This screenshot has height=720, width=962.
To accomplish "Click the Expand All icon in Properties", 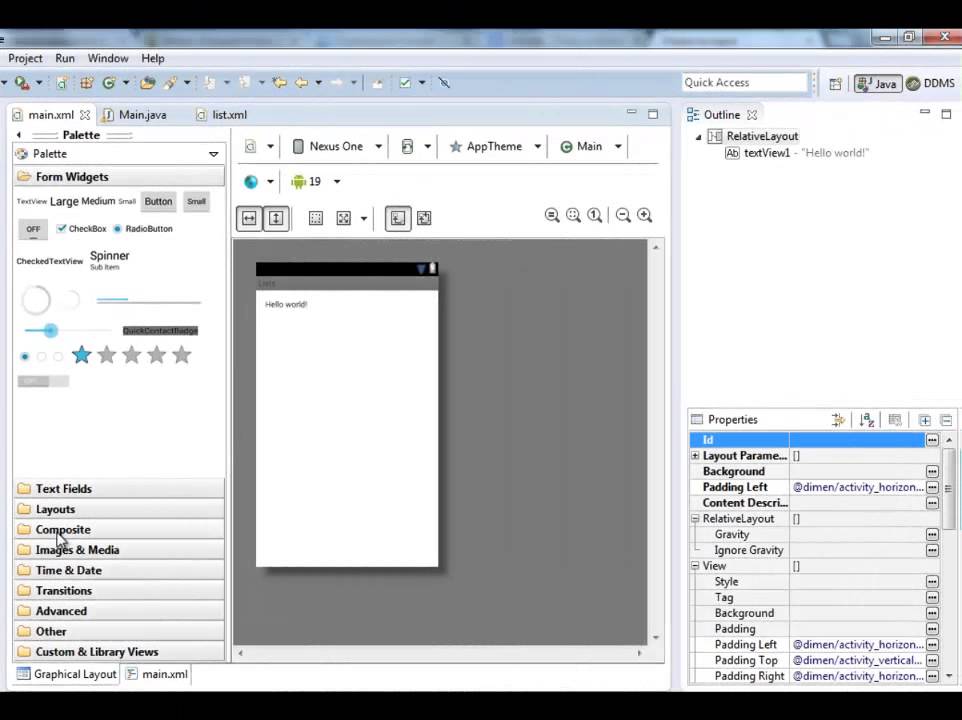I will 925,420.
